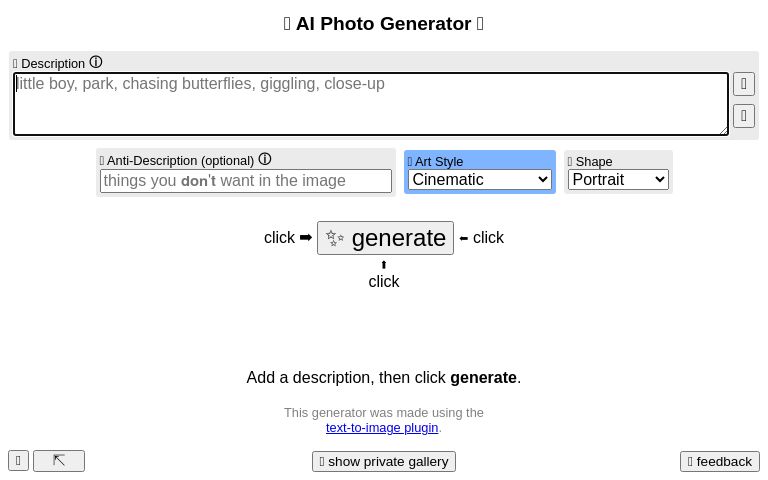
Task: Focus the Description text area
Action: 371,104
